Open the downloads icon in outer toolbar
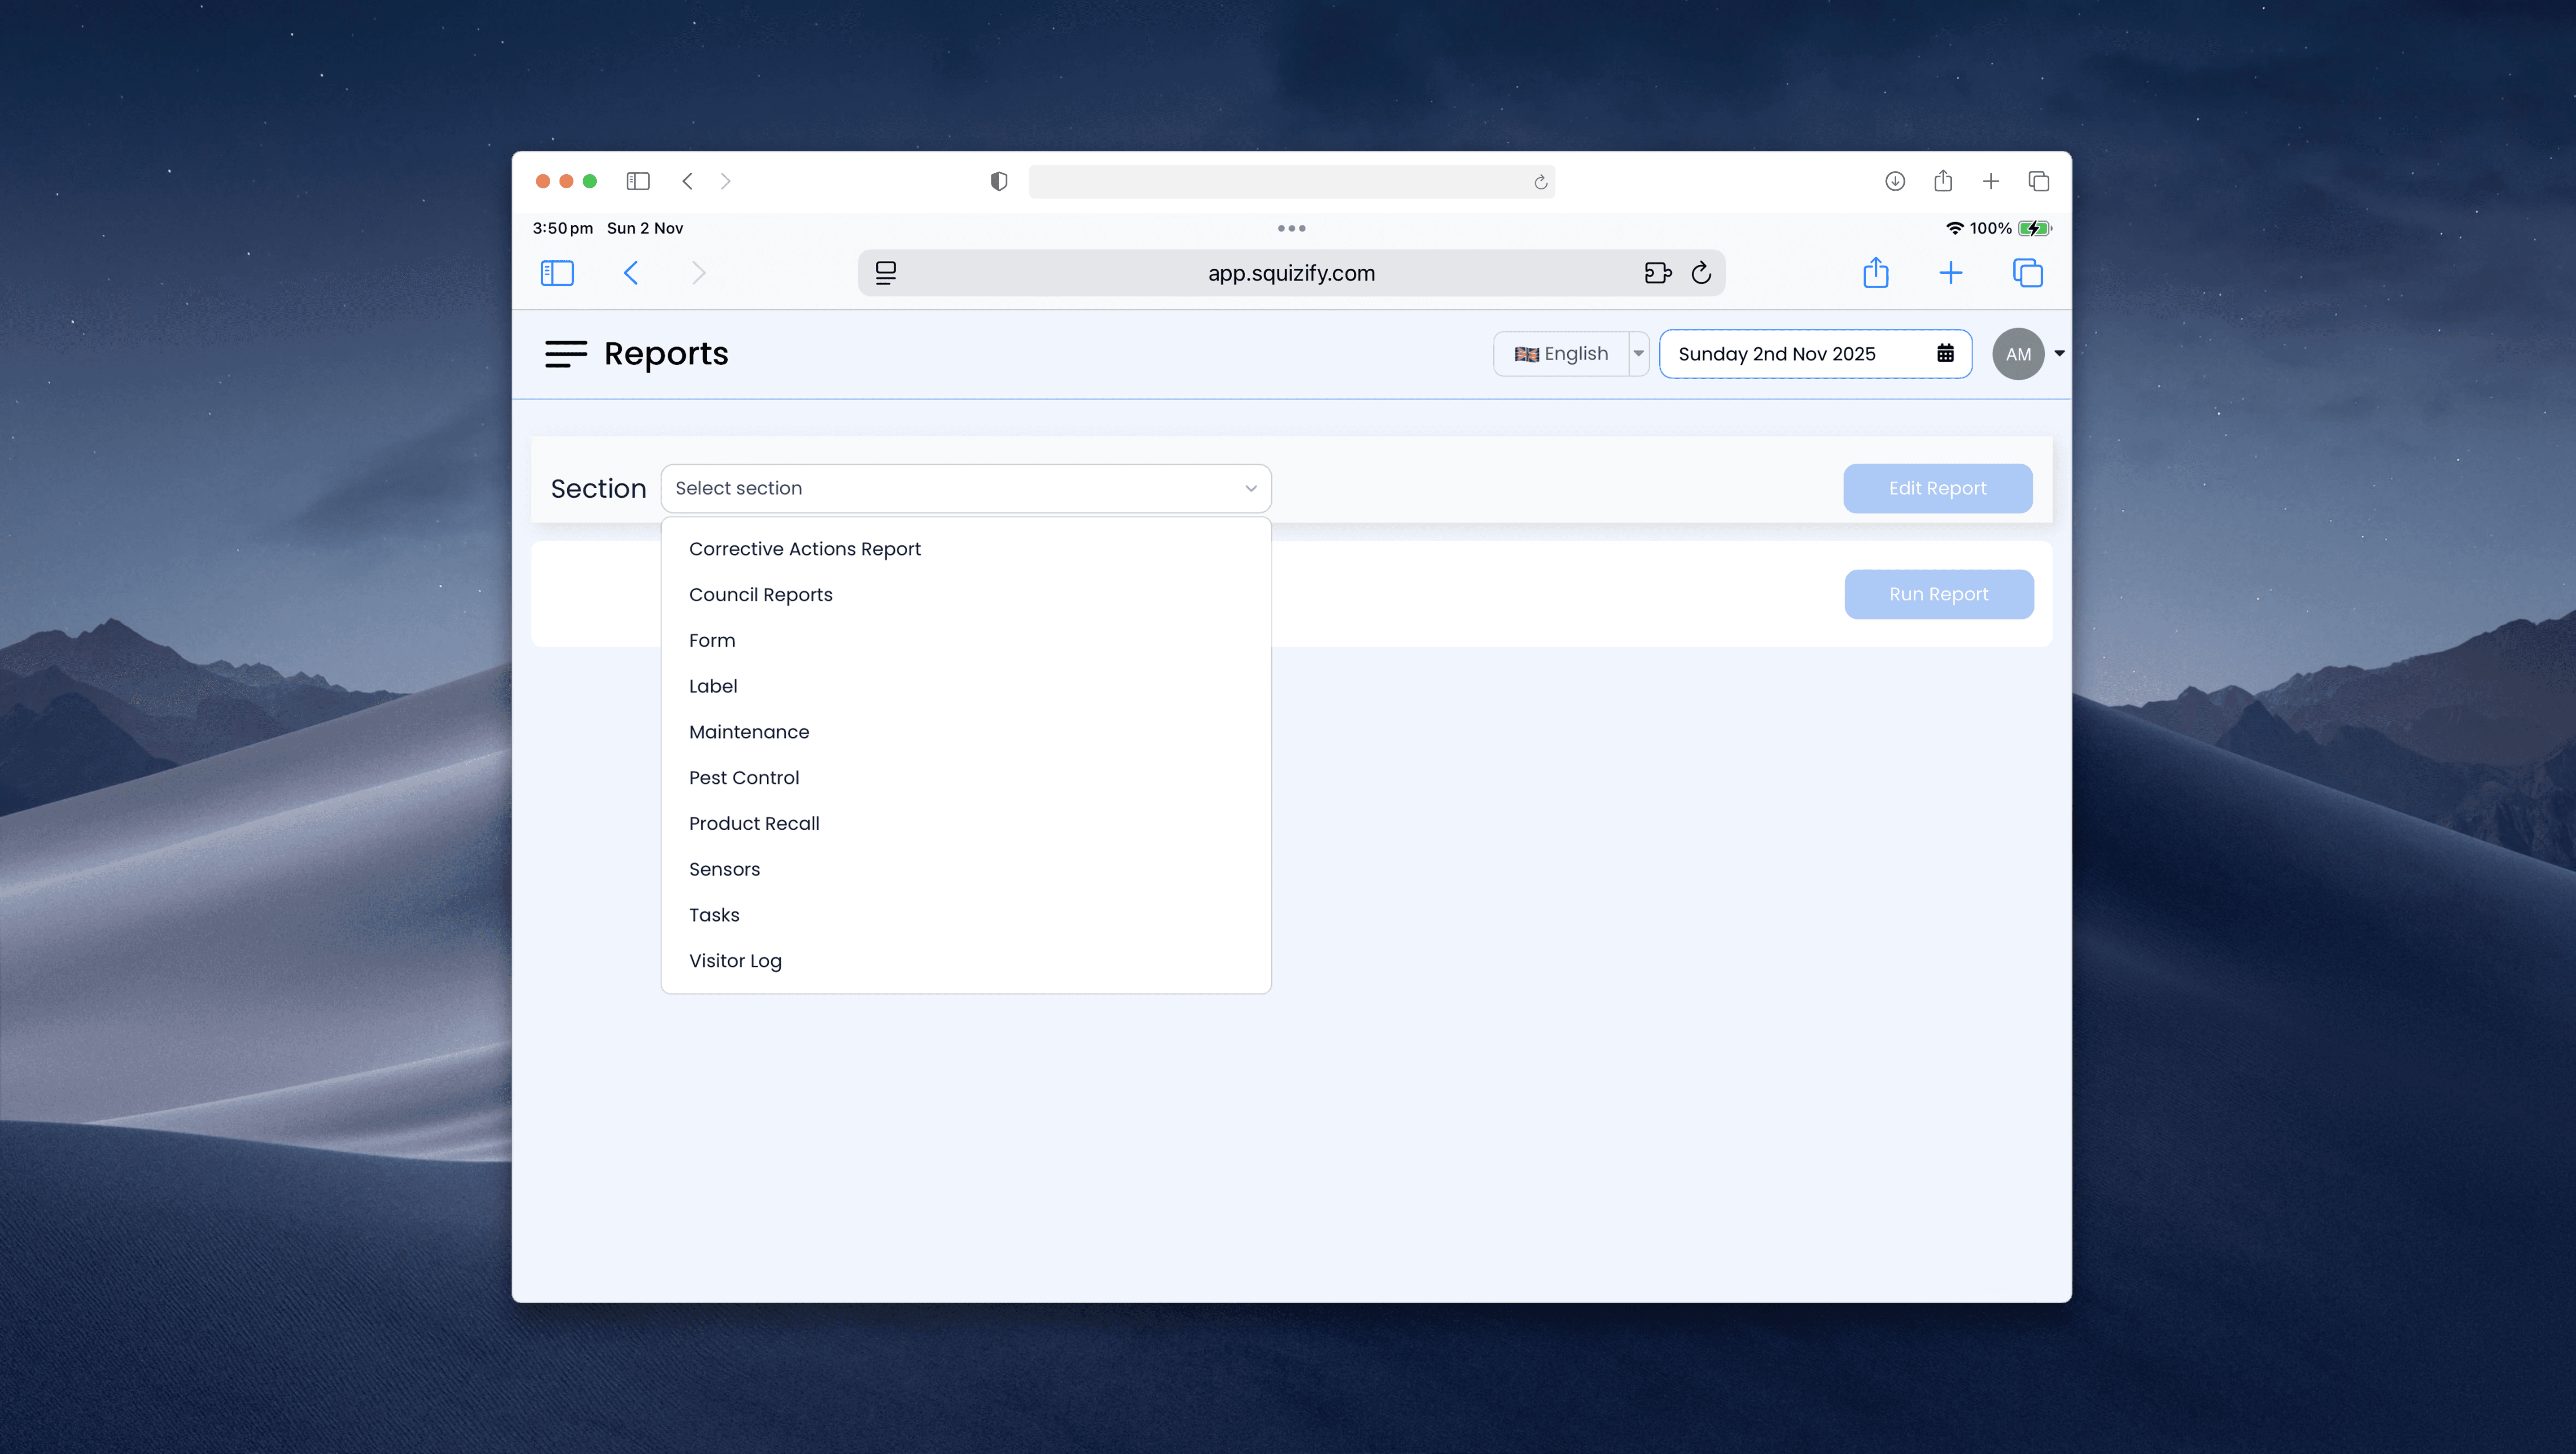Viewport: 2576px width, 1454px height. [x=1894, y=181]
